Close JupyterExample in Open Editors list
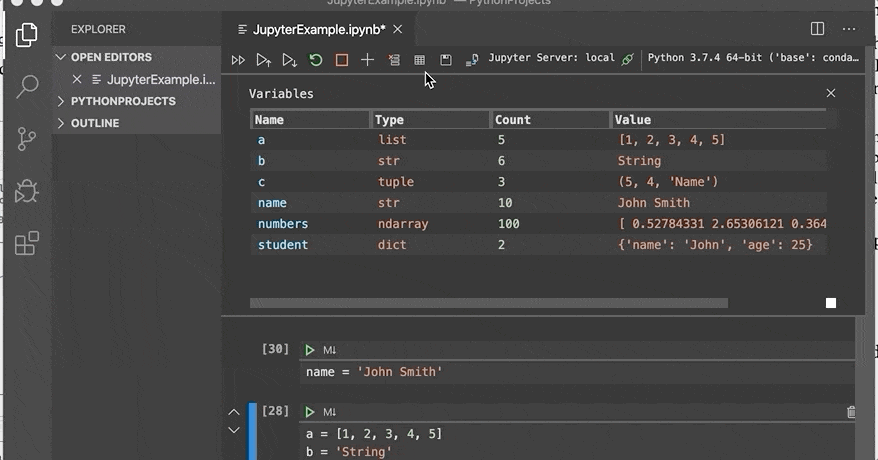This screenshot has width=878, height=460. (x=77, y=79)
